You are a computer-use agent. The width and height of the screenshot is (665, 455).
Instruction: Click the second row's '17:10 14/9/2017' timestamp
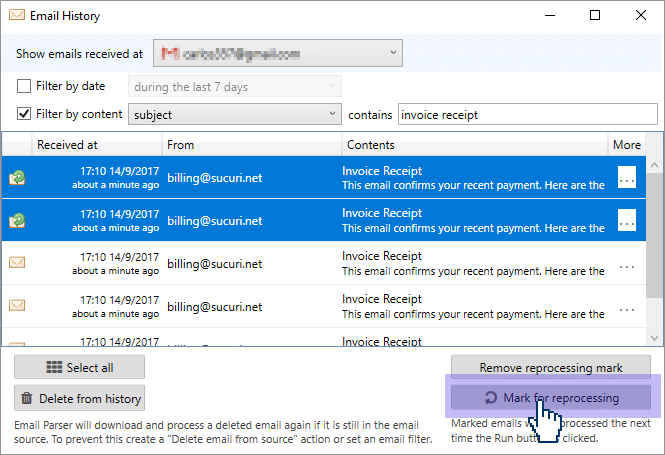(120, 214)
